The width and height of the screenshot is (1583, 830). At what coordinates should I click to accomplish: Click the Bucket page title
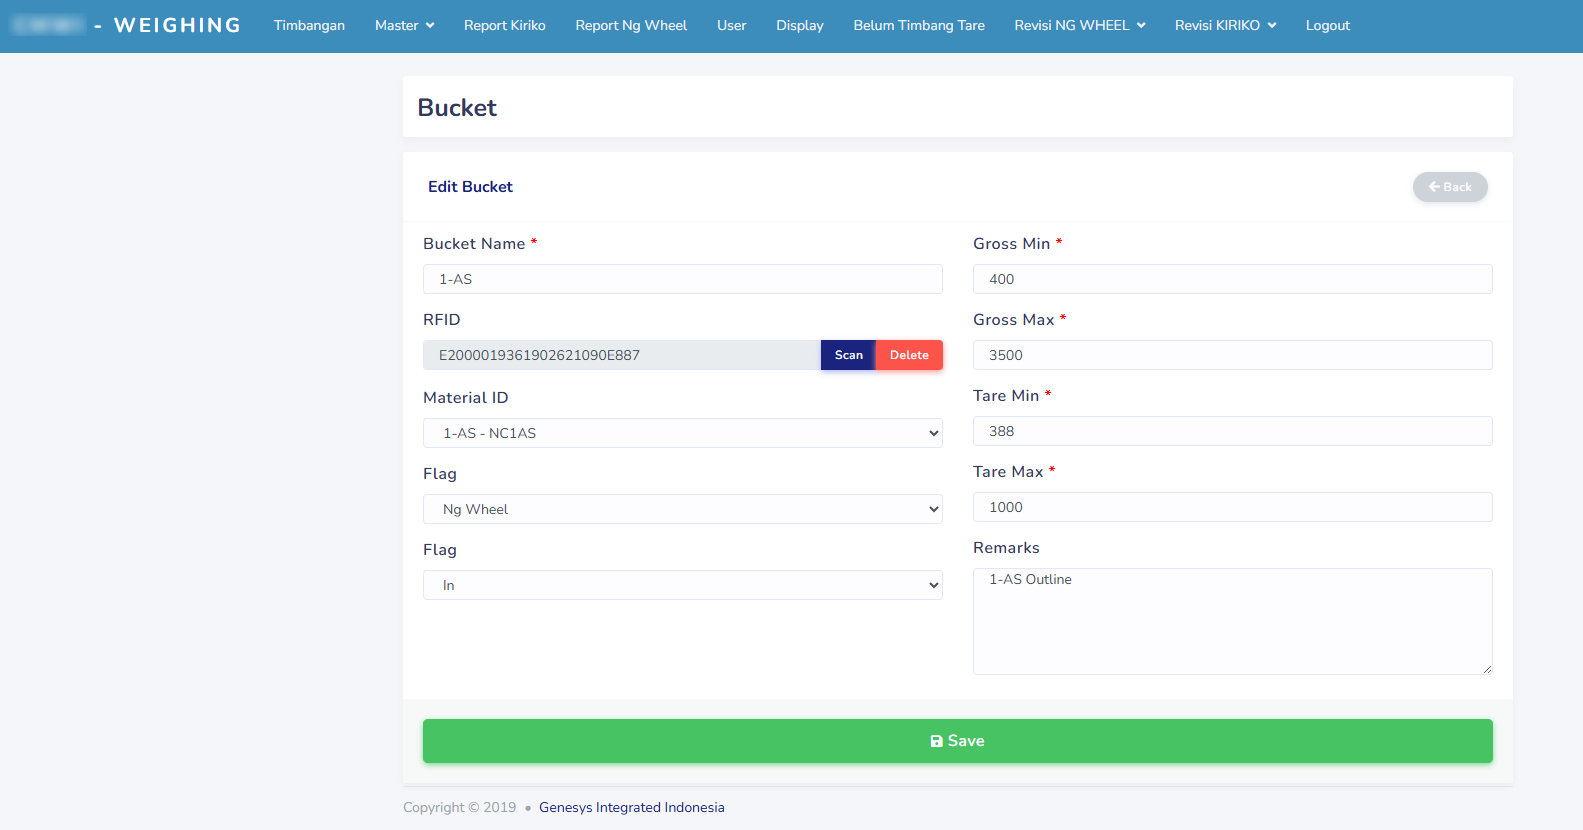[457, 108]
